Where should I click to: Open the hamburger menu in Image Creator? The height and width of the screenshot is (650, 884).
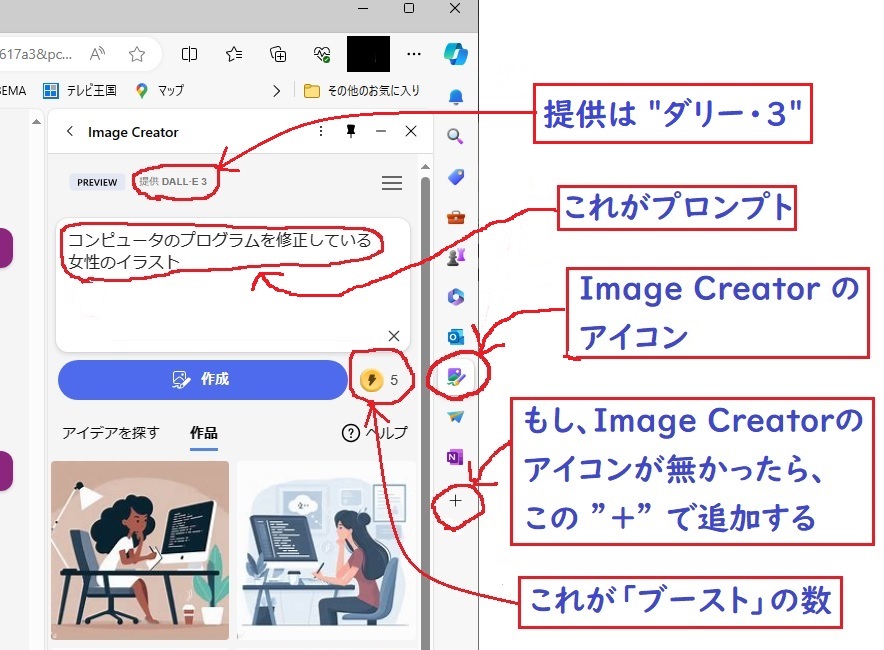pyautogui.click(x=392, y=183)
